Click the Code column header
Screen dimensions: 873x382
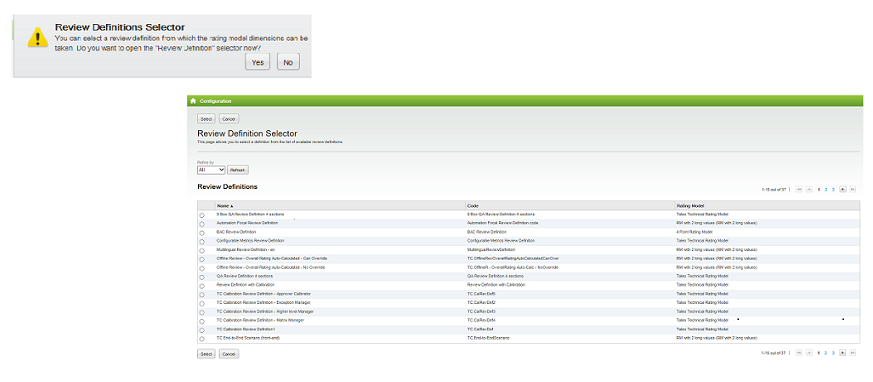(473, 205)
